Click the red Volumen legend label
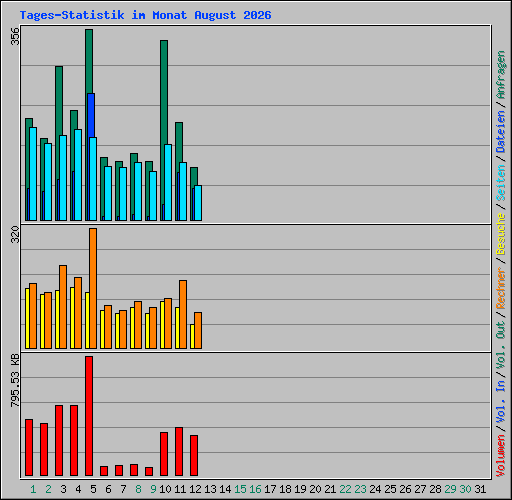 pyautogui.click(x=501, y=456)
